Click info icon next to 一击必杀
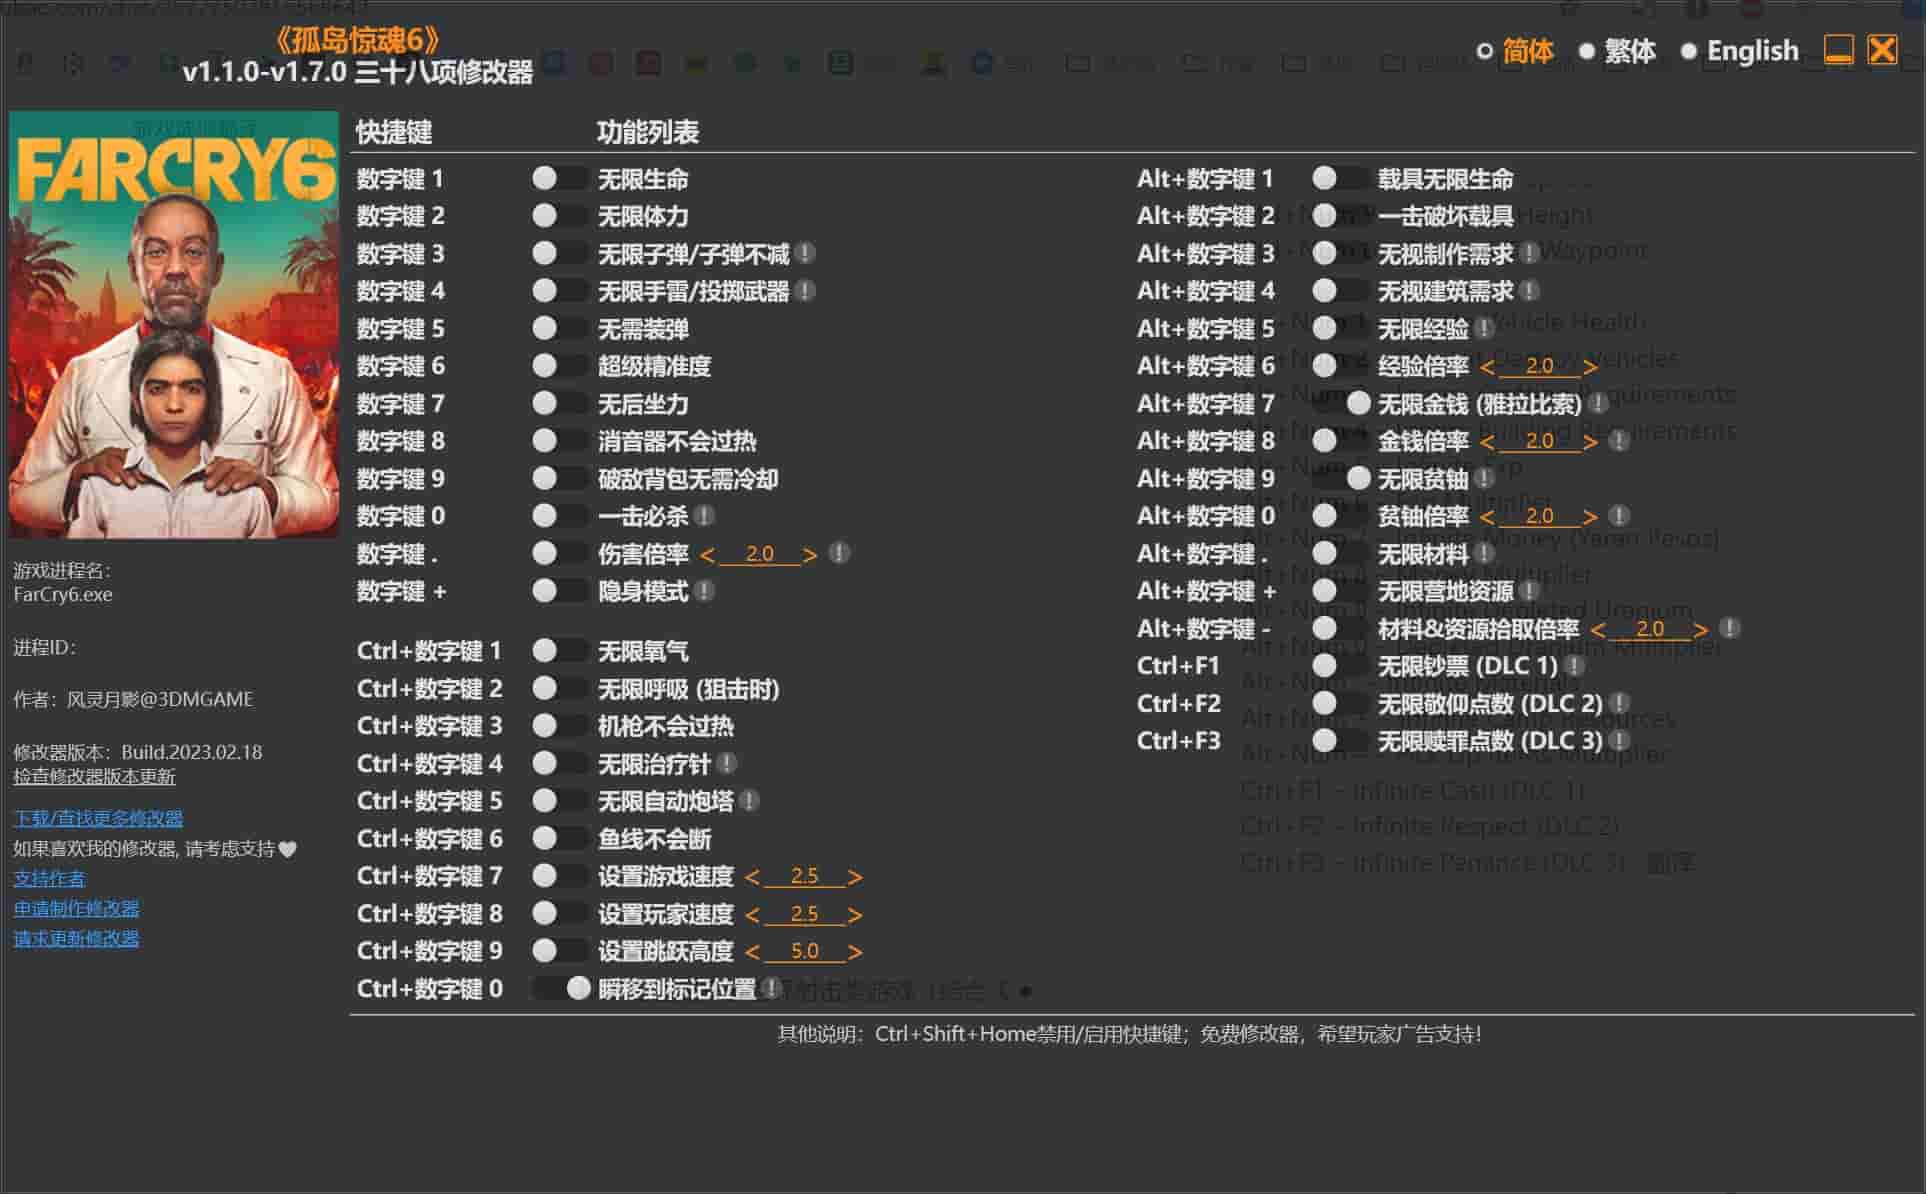Image resolution: width=1926 pixels, height=1194 pixels. (x=704, y=516)
